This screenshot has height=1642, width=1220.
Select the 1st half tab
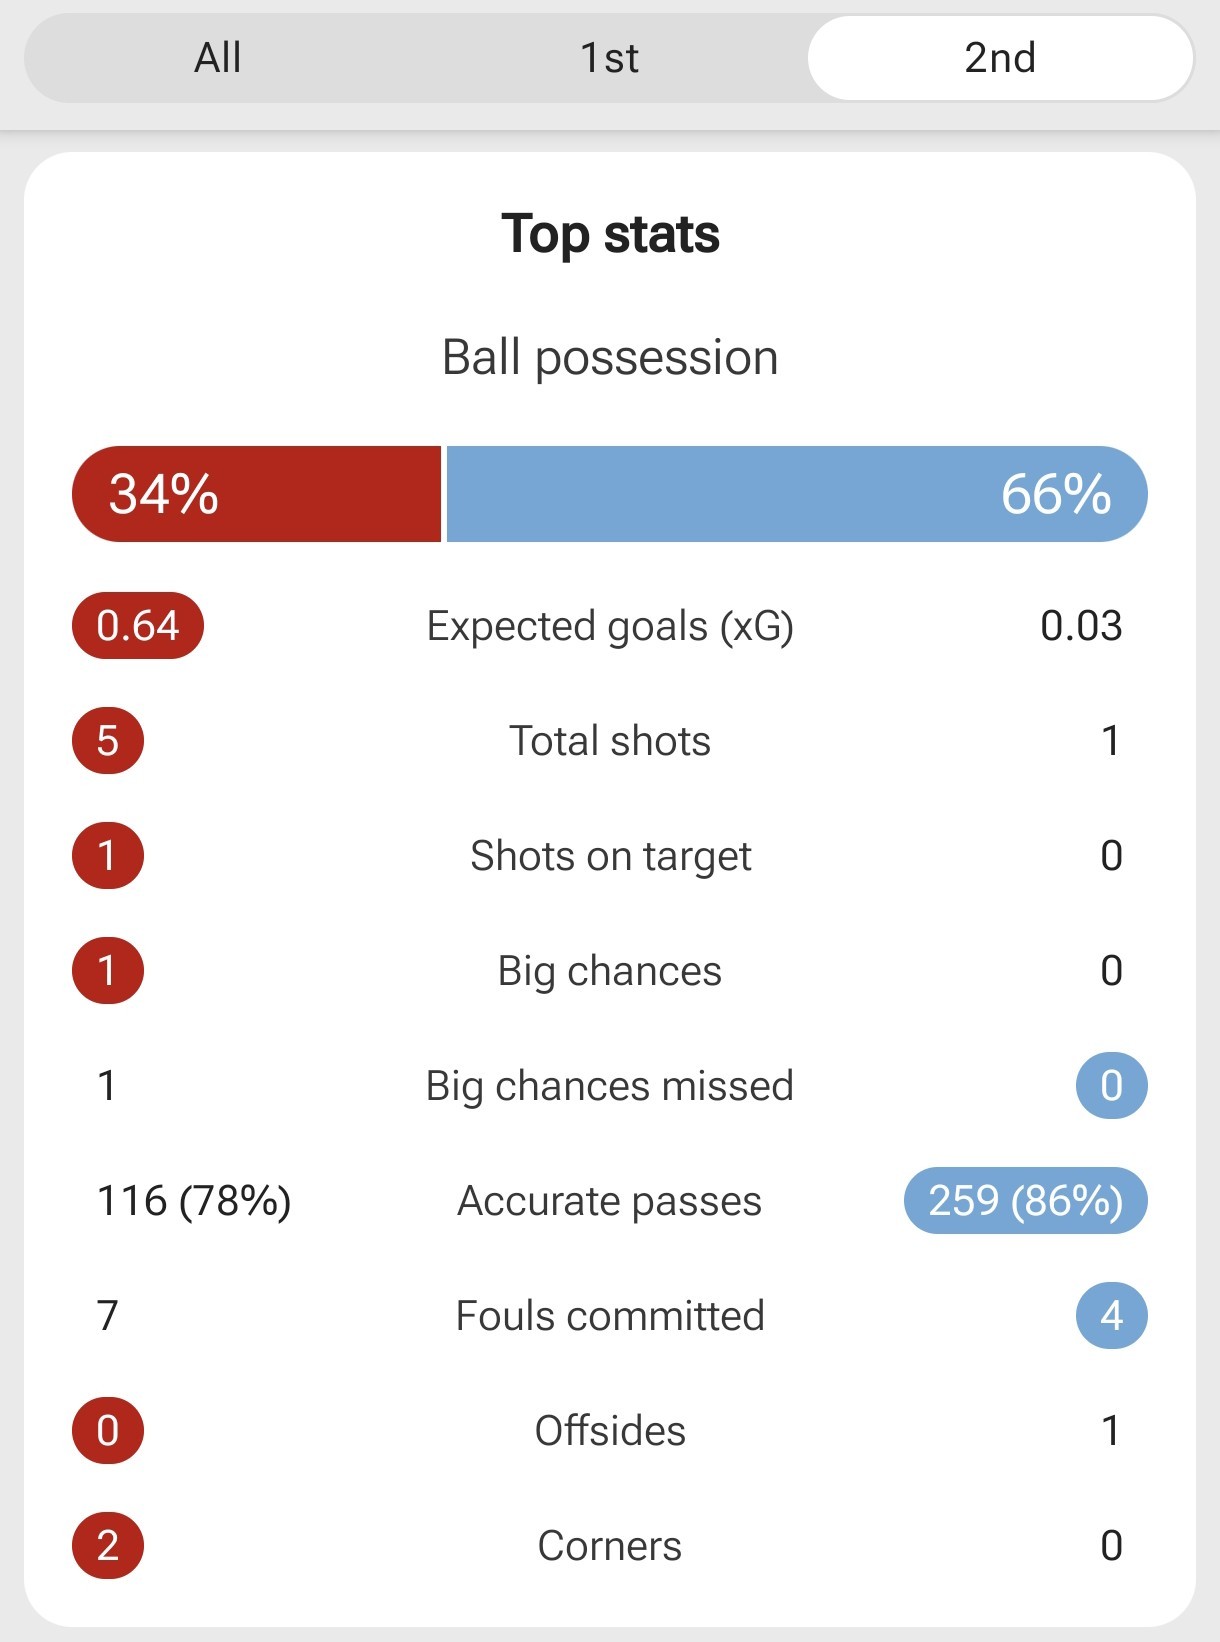click(609, 58)
